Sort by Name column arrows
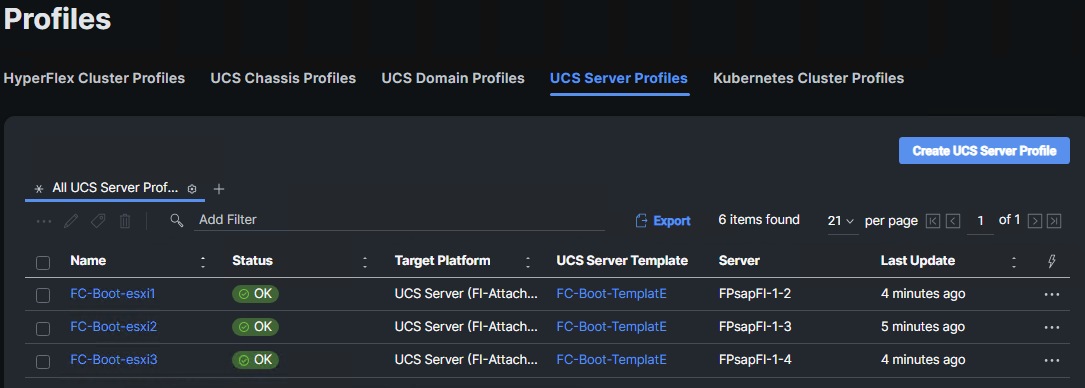The image size is (1085, 388). click(x=203, y=261)
